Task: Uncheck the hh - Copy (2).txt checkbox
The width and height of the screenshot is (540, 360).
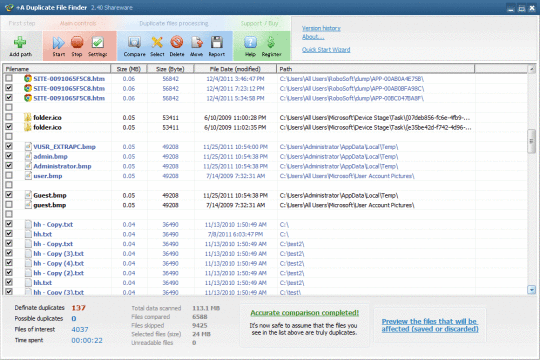Action: pyautogui.click(x=9, y=272)
